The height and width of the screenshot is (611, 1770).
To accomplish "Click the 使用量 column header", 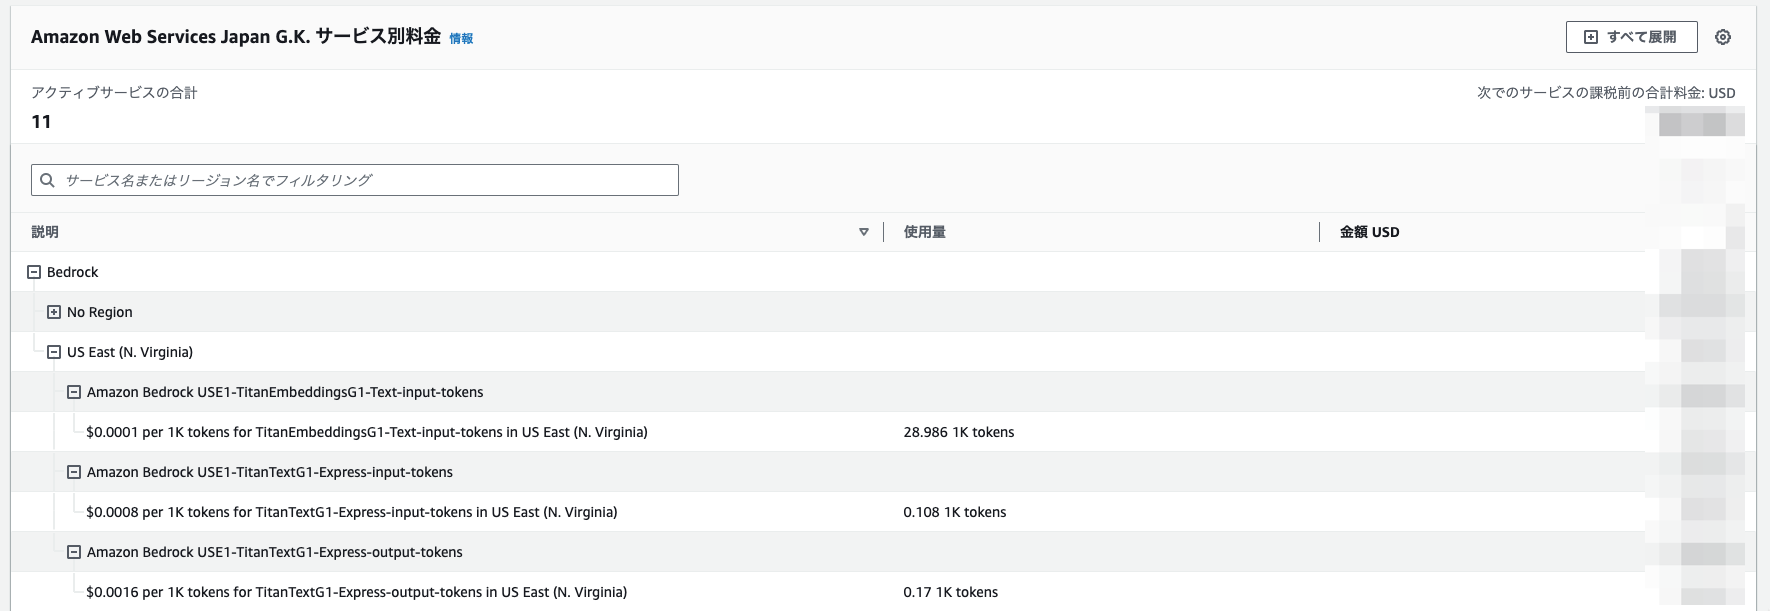I will click(925, 232).
